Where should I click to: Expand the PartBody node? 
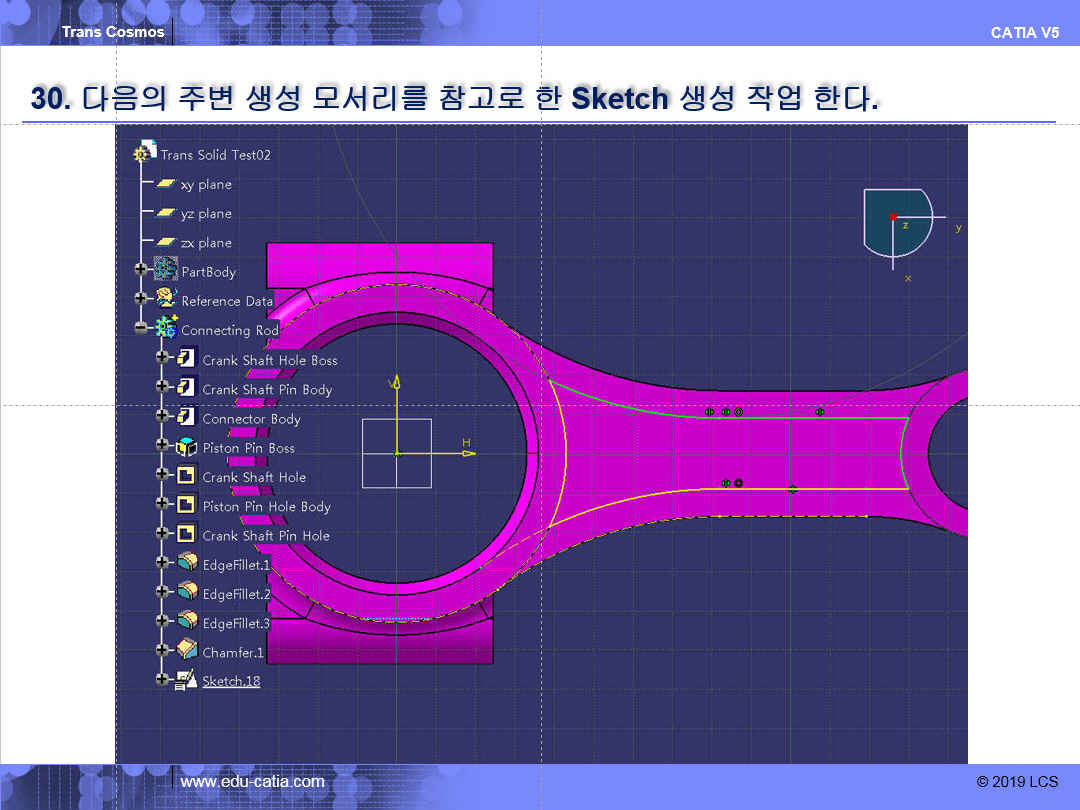pyautogui.click(x=140, y=271)
